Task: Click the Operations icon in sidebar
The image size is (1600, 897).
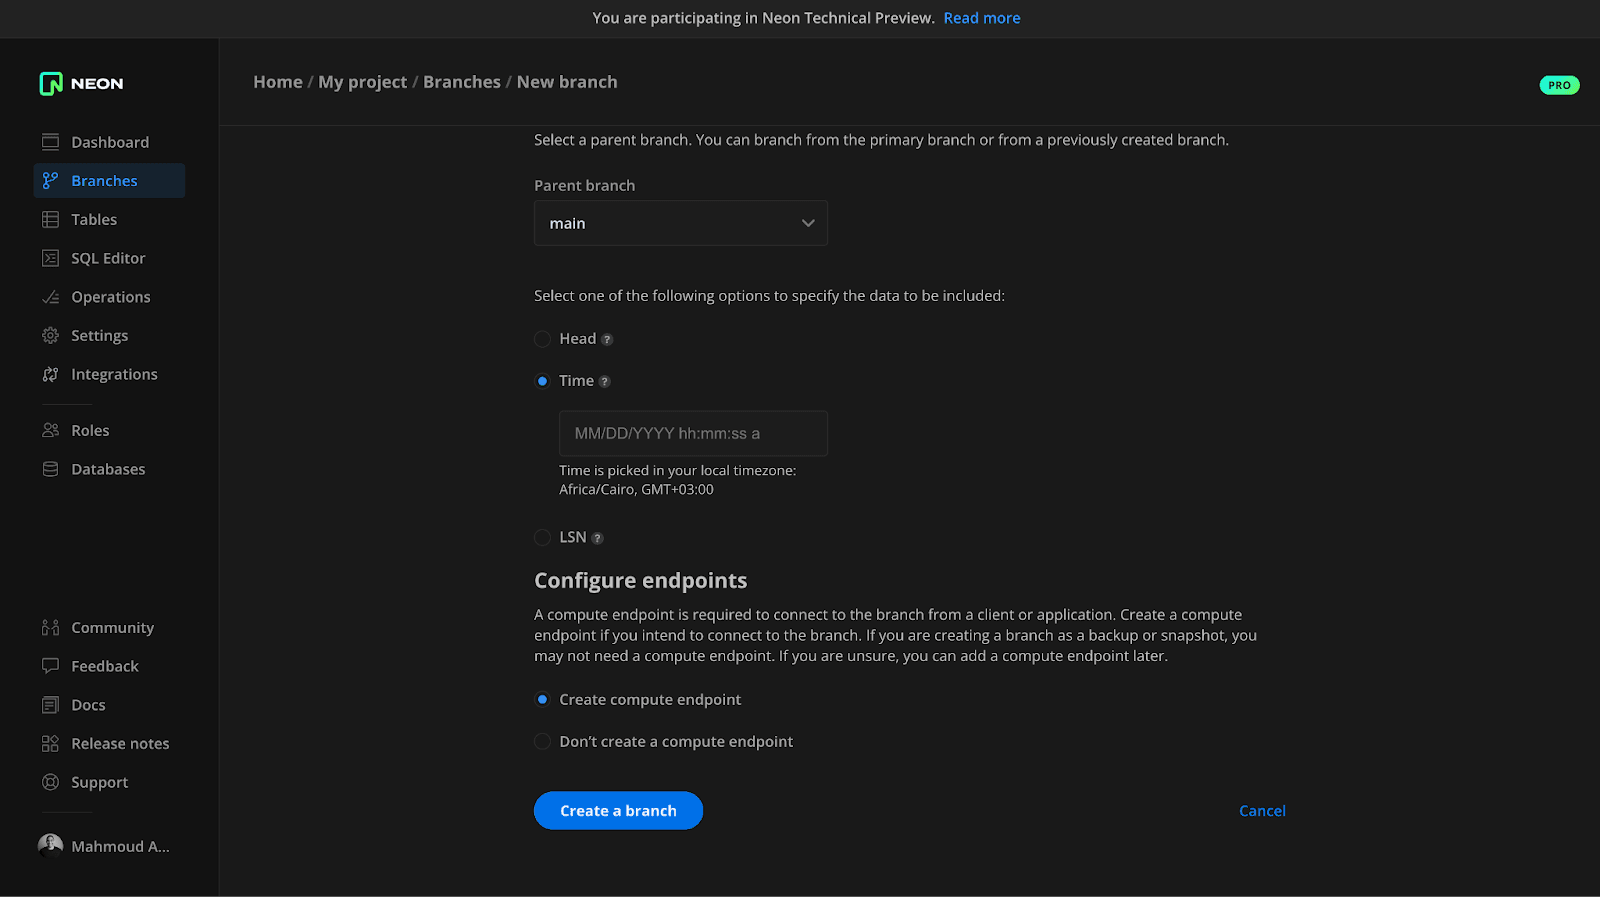Action: (50, 297)
